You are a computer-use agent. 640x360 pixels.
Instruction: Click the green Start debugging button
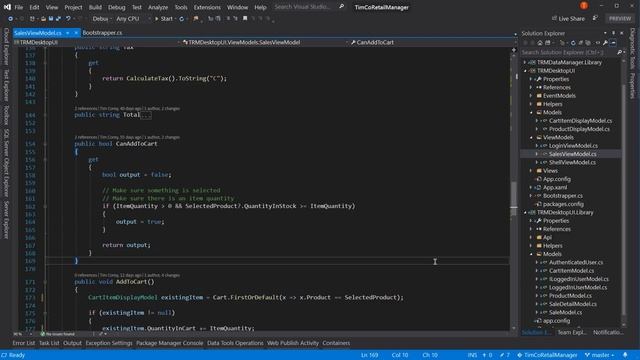[164, 19]
